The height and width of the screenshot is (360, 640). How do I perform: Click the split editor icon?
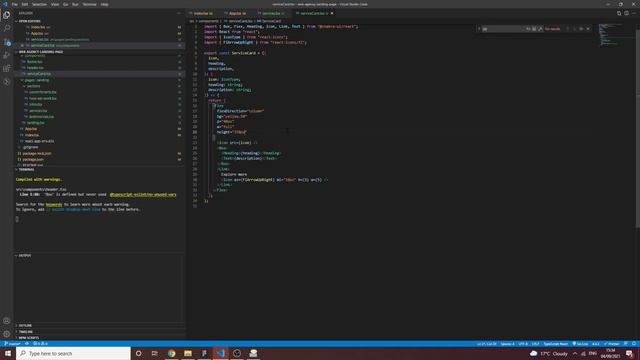[x=626, y=13]
